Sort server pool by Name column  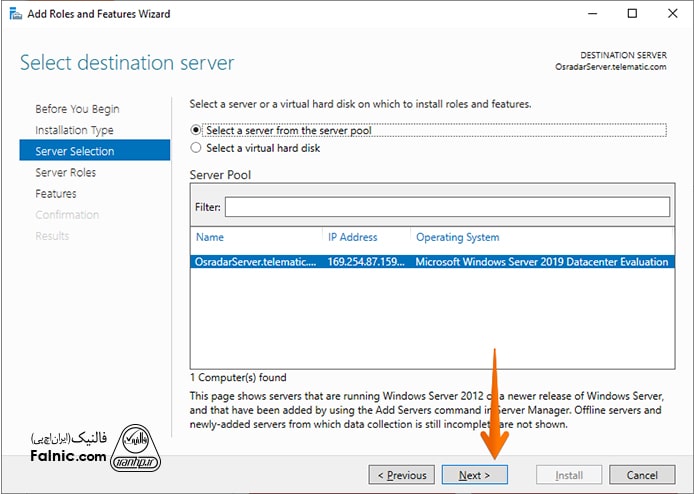point(257,238)
